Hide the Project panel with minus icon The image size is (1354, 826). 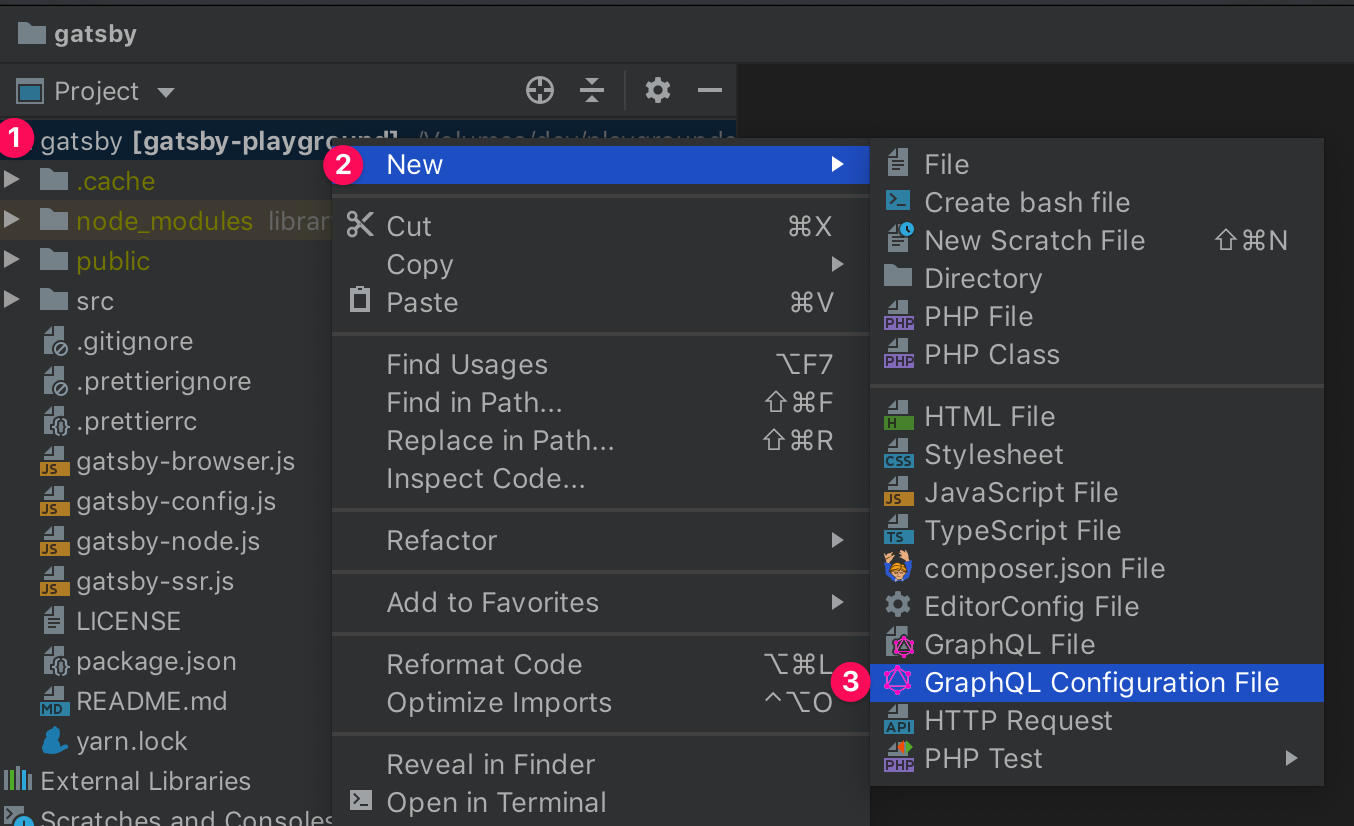click(x=710, y=91)
